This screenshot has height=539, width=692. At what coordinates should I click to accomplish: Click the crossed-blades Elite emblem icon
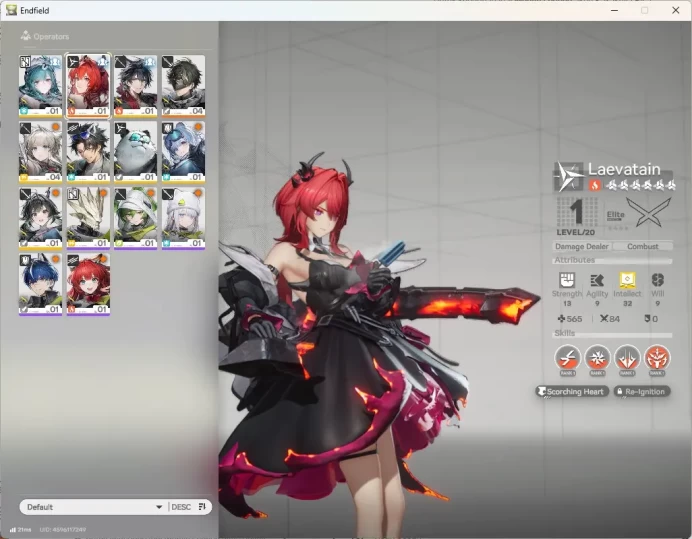click(649, 212)
